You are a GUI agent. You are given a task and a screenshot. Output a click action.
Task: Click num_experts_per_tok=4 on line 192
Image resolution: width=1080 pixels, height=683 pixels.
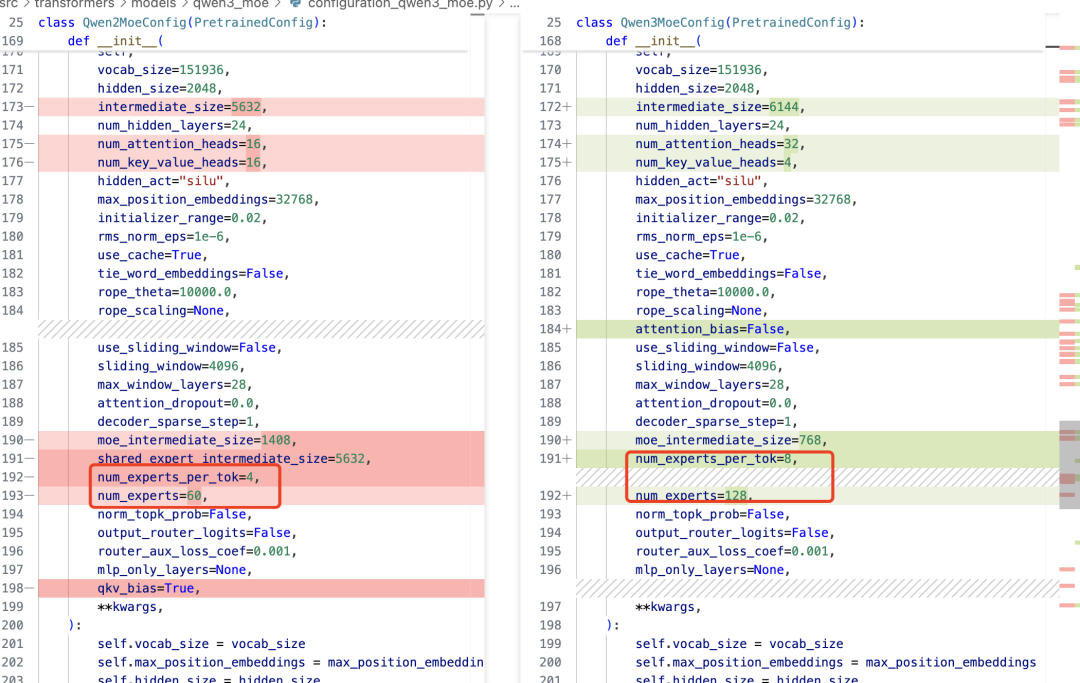(x=178, y=477)
